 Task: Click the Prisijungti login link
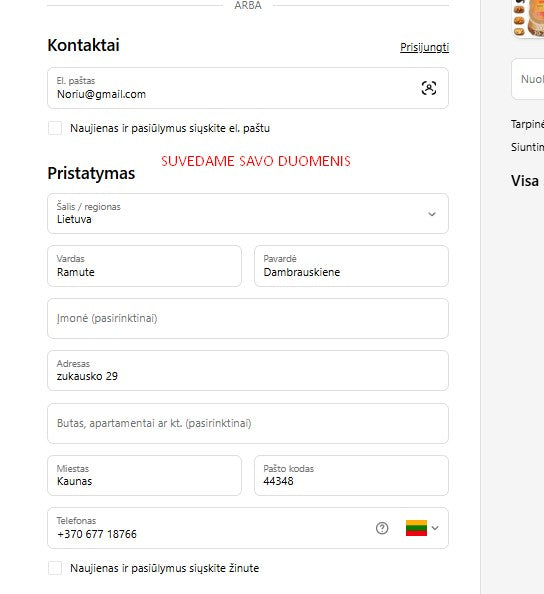424,47
